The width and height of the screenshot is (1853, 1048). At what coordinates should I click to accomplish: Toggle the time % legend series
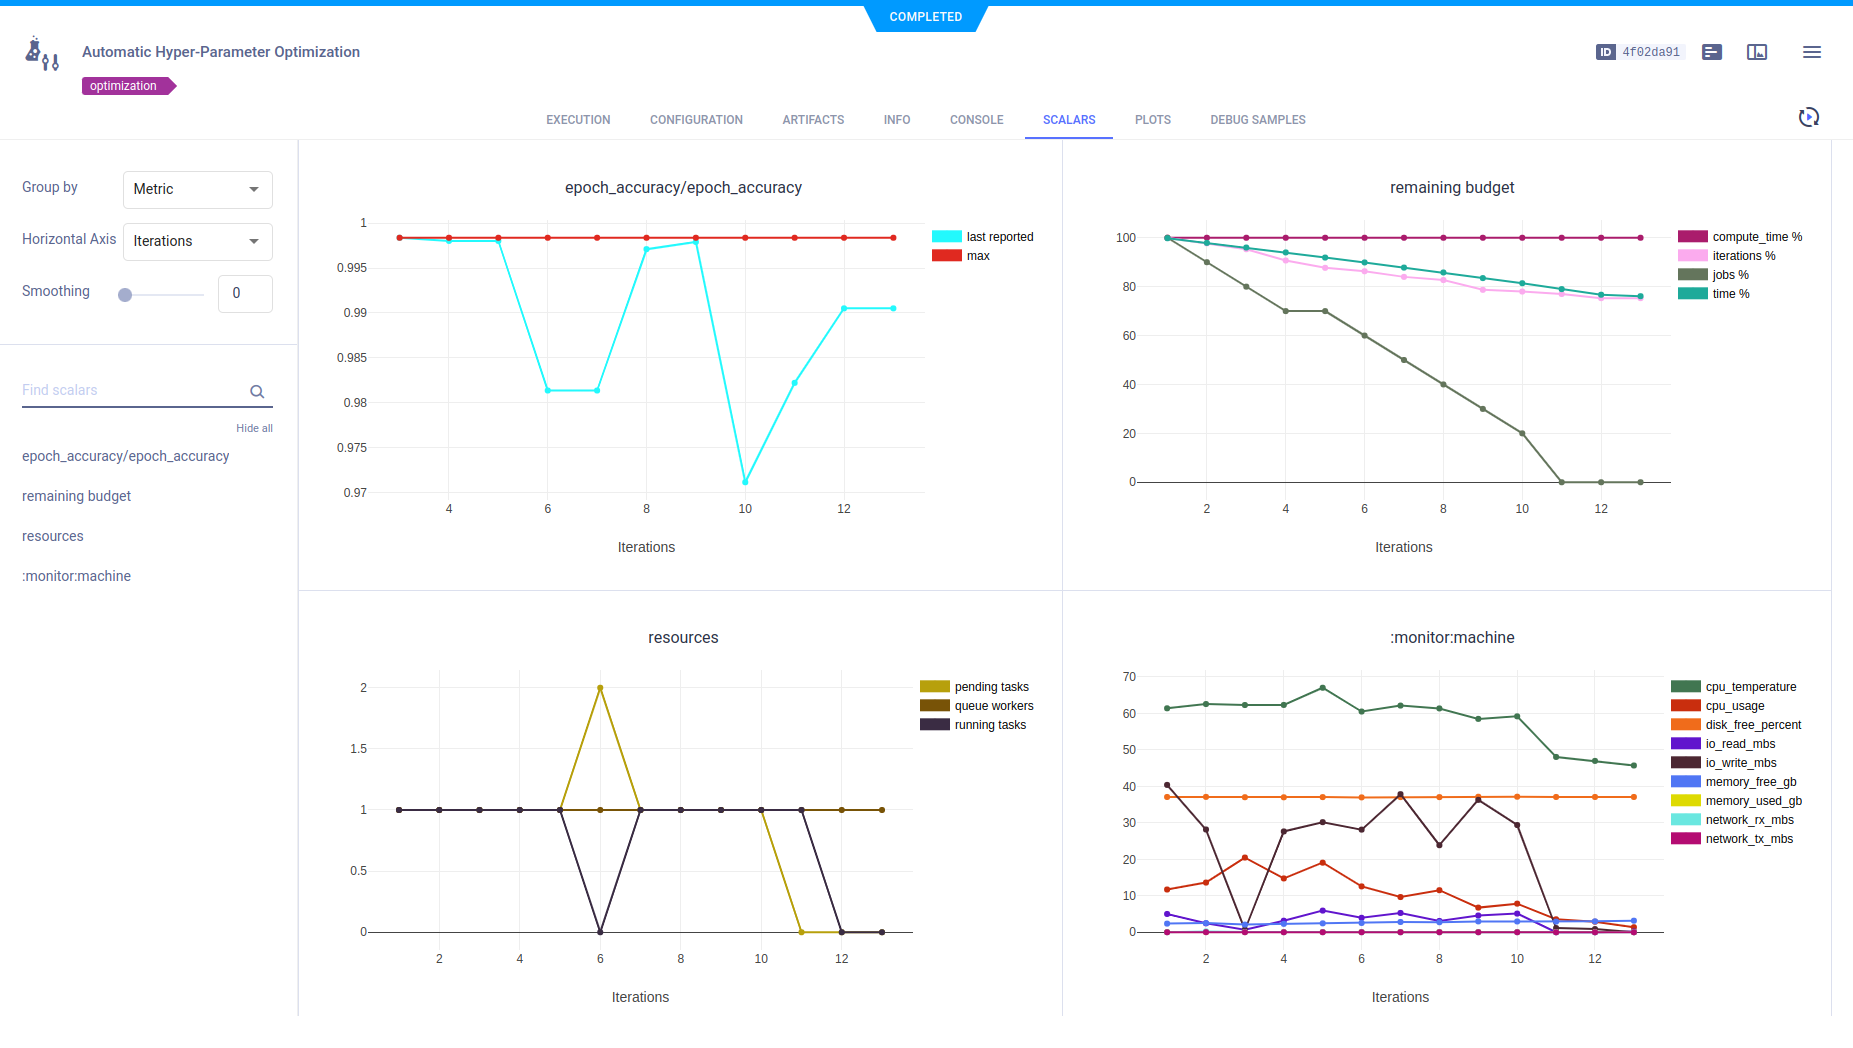point(1714,294)
